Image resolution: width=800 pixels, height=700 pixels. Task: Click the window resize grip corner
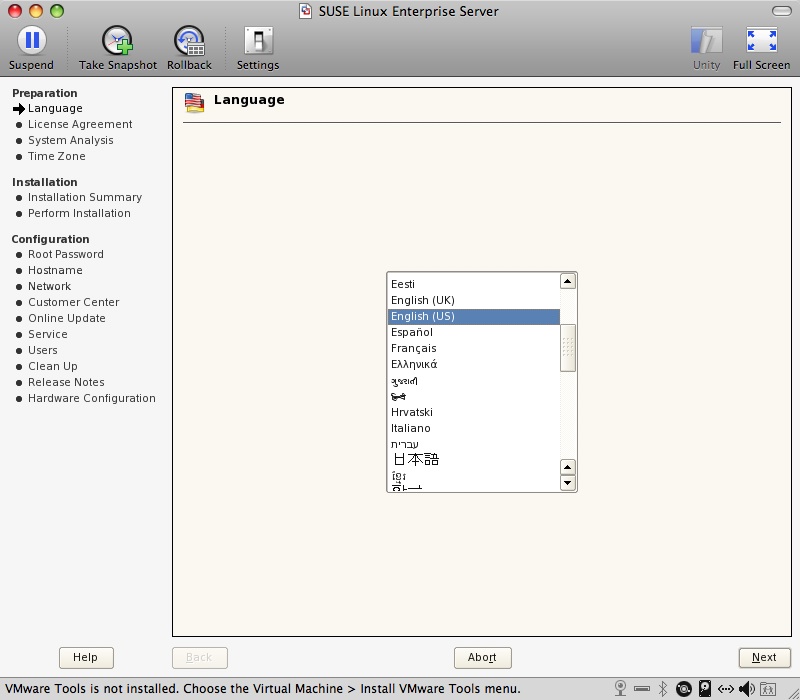click(794, 694)
